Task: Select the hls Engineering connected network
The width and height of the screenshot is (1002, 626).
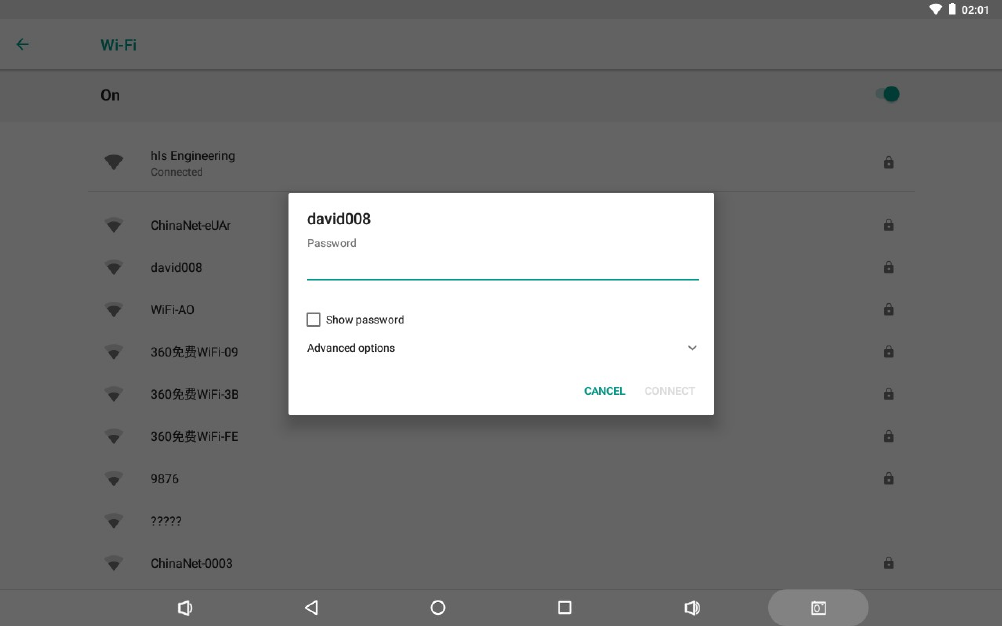Action: click(x=501, y=163)
